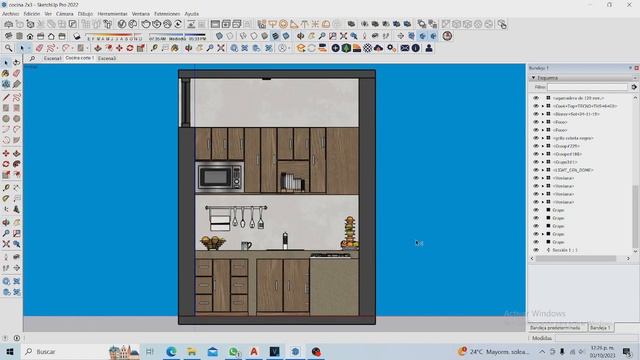Expand the Blanco+Sub component node
The image size is (640, 360).
[x=543, y=114]
